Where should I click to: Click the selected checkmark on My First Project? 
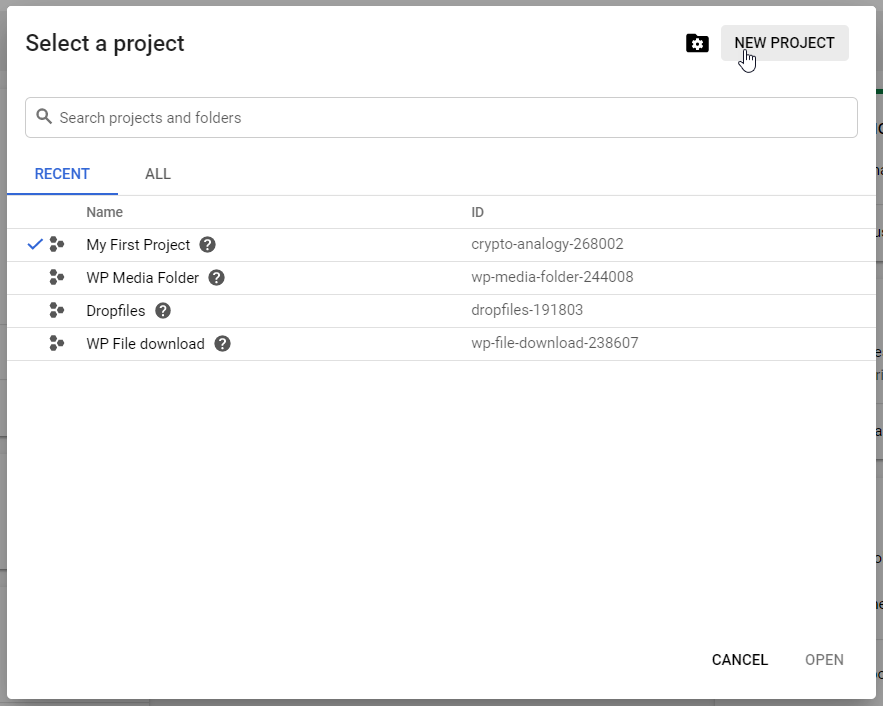[x=35, y=245]
